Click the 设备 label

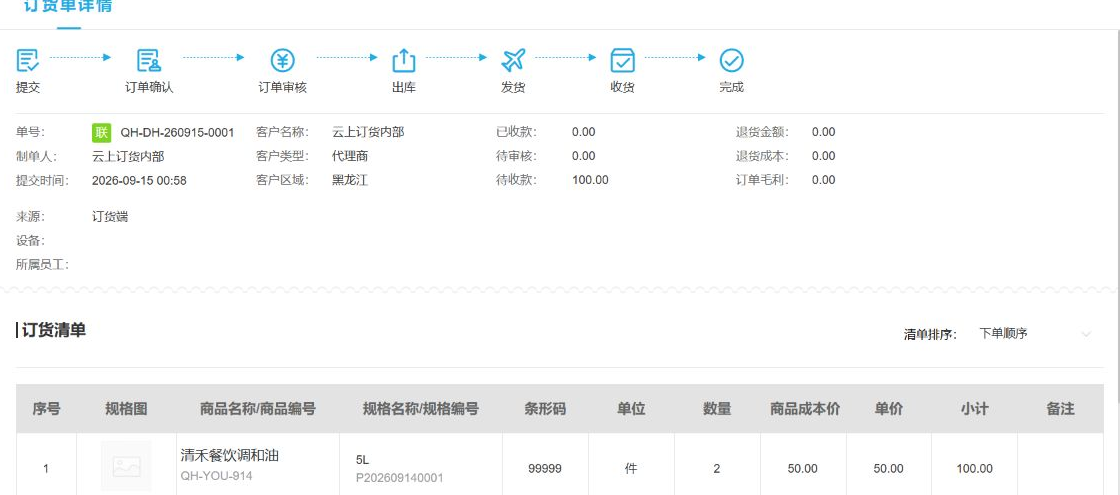[30, 241]
